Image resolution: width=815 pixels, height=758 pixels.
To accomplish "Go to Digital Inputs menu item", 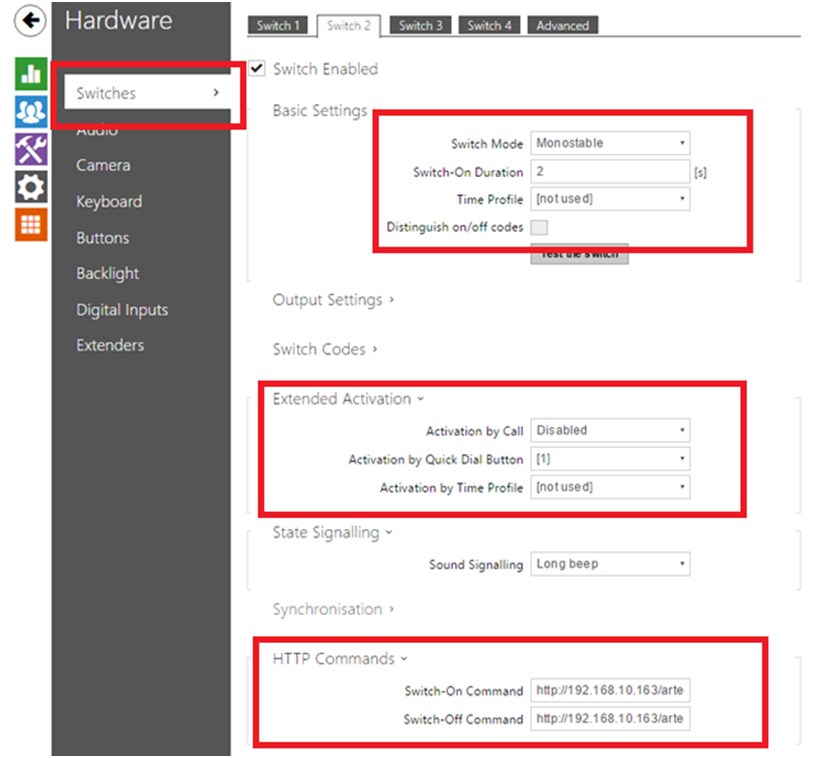I will coord(122,310).
